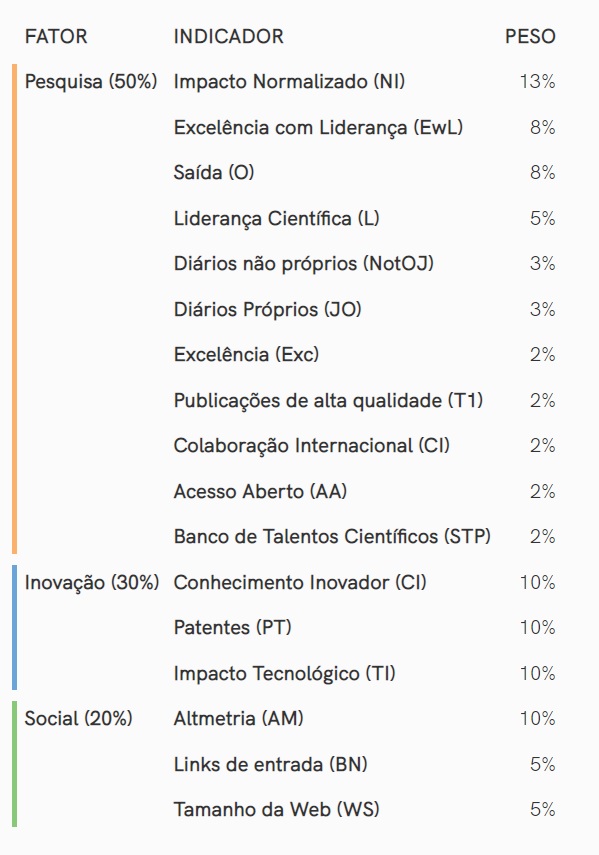The image size is (599, 855).
Task: Click Acesso Aberto (AA) indicator
Action: 260,492
